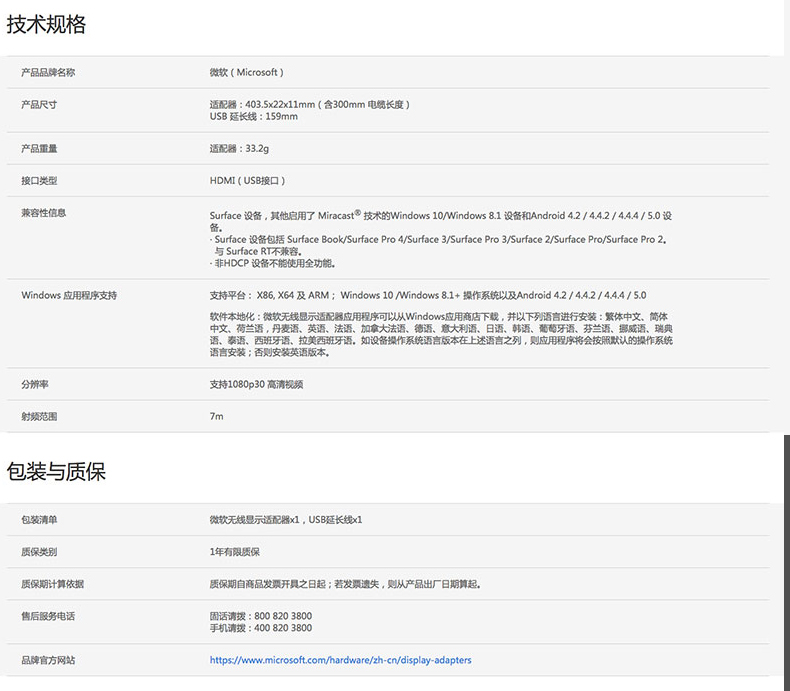790x691 pixels.
Task: Click the USB 延长线 159mm text
Action: tap(253, 116)
